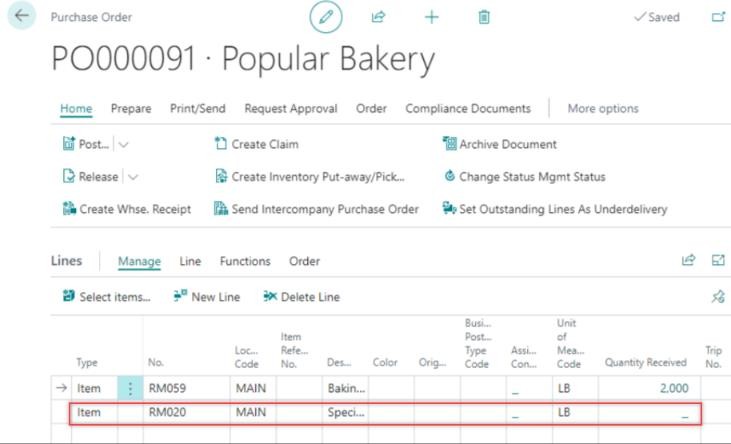Open the Prepare menu tab

point(131,109)
